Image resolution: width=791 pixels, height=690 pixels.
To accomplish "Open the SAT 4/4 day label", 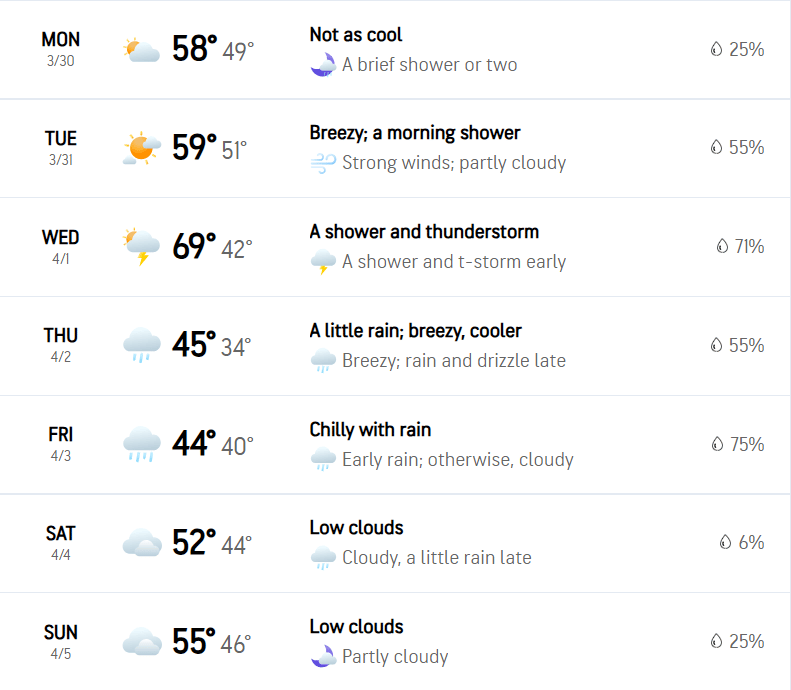I will [61, 543].
